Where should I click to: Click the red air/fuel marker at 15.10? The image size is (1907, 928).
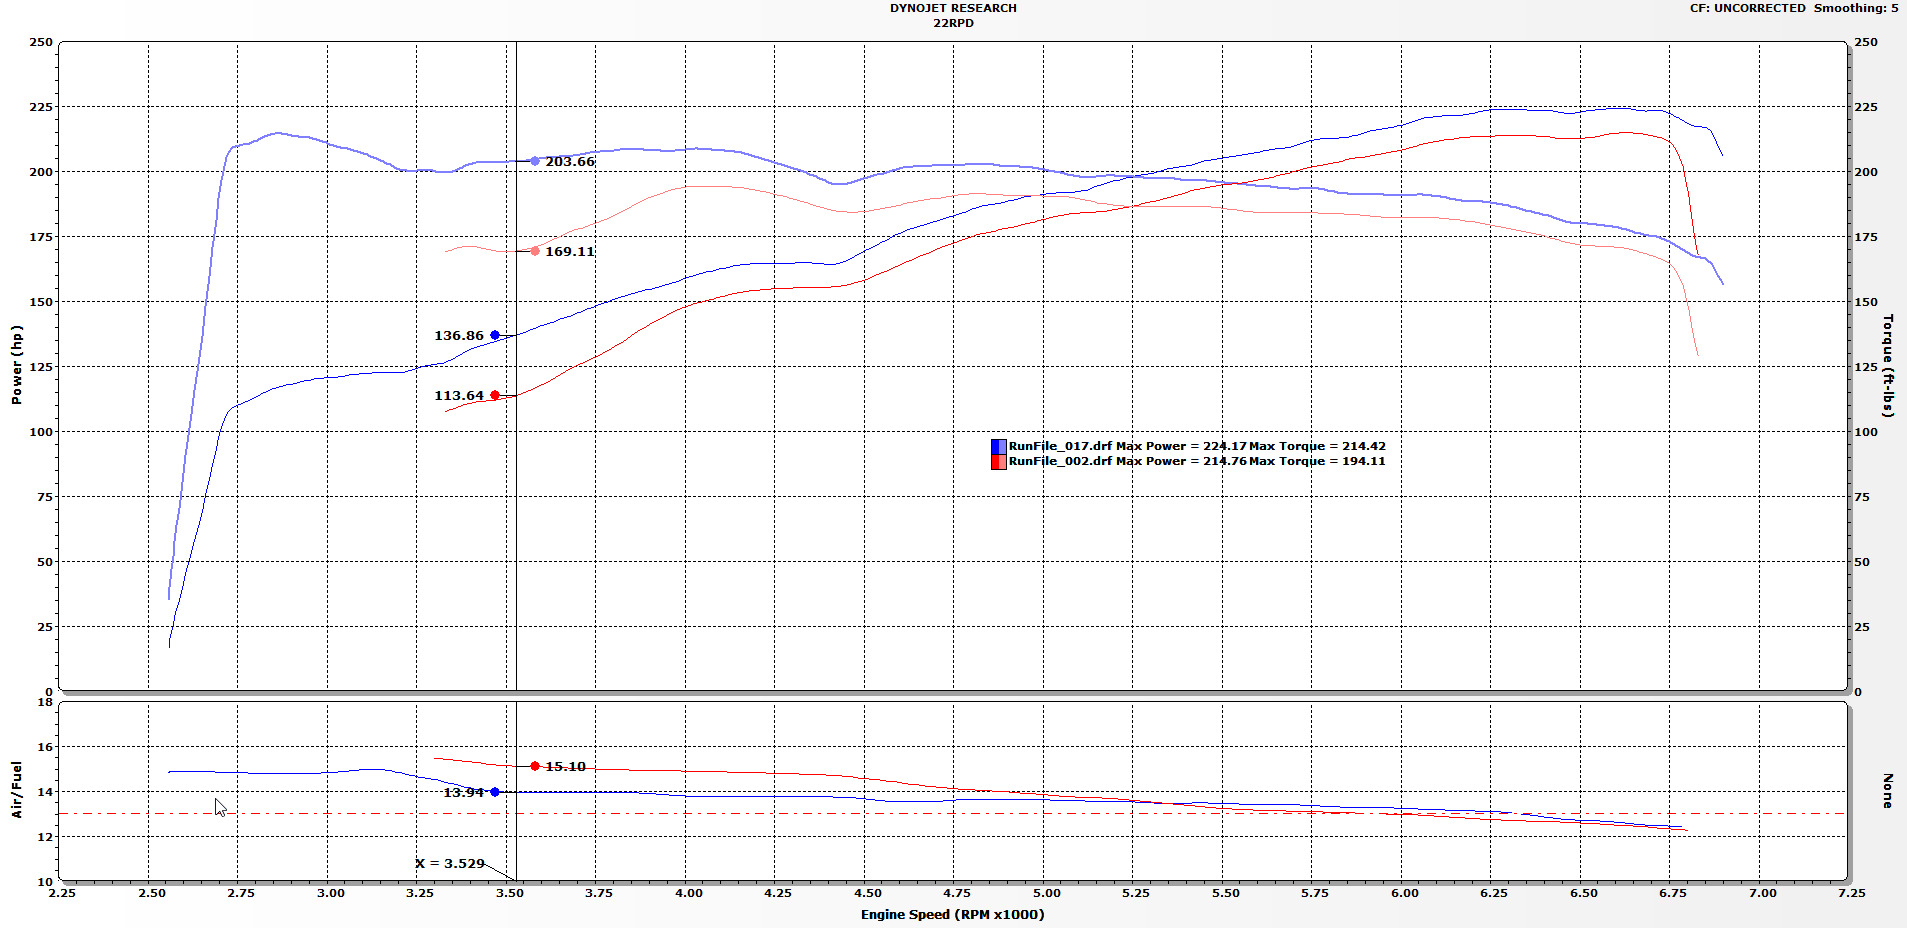click(x=535, y=766)
